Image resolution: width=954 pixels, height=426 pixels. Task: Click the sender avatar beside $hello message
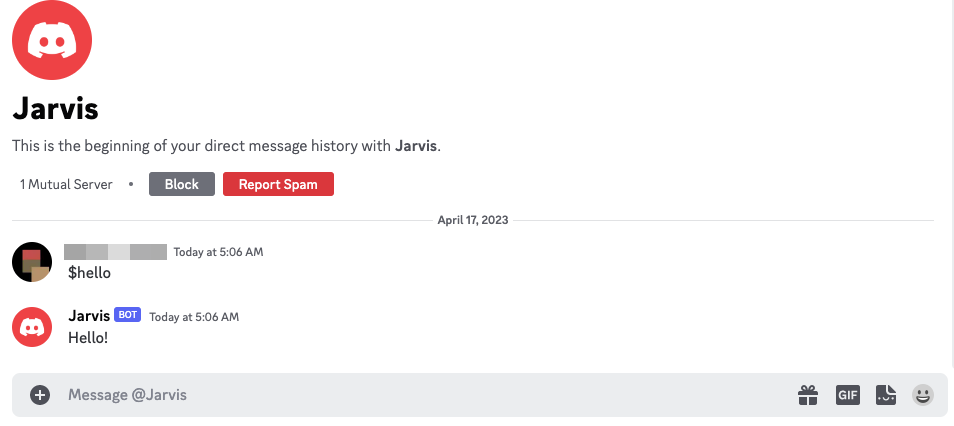[x=32, y=262]
